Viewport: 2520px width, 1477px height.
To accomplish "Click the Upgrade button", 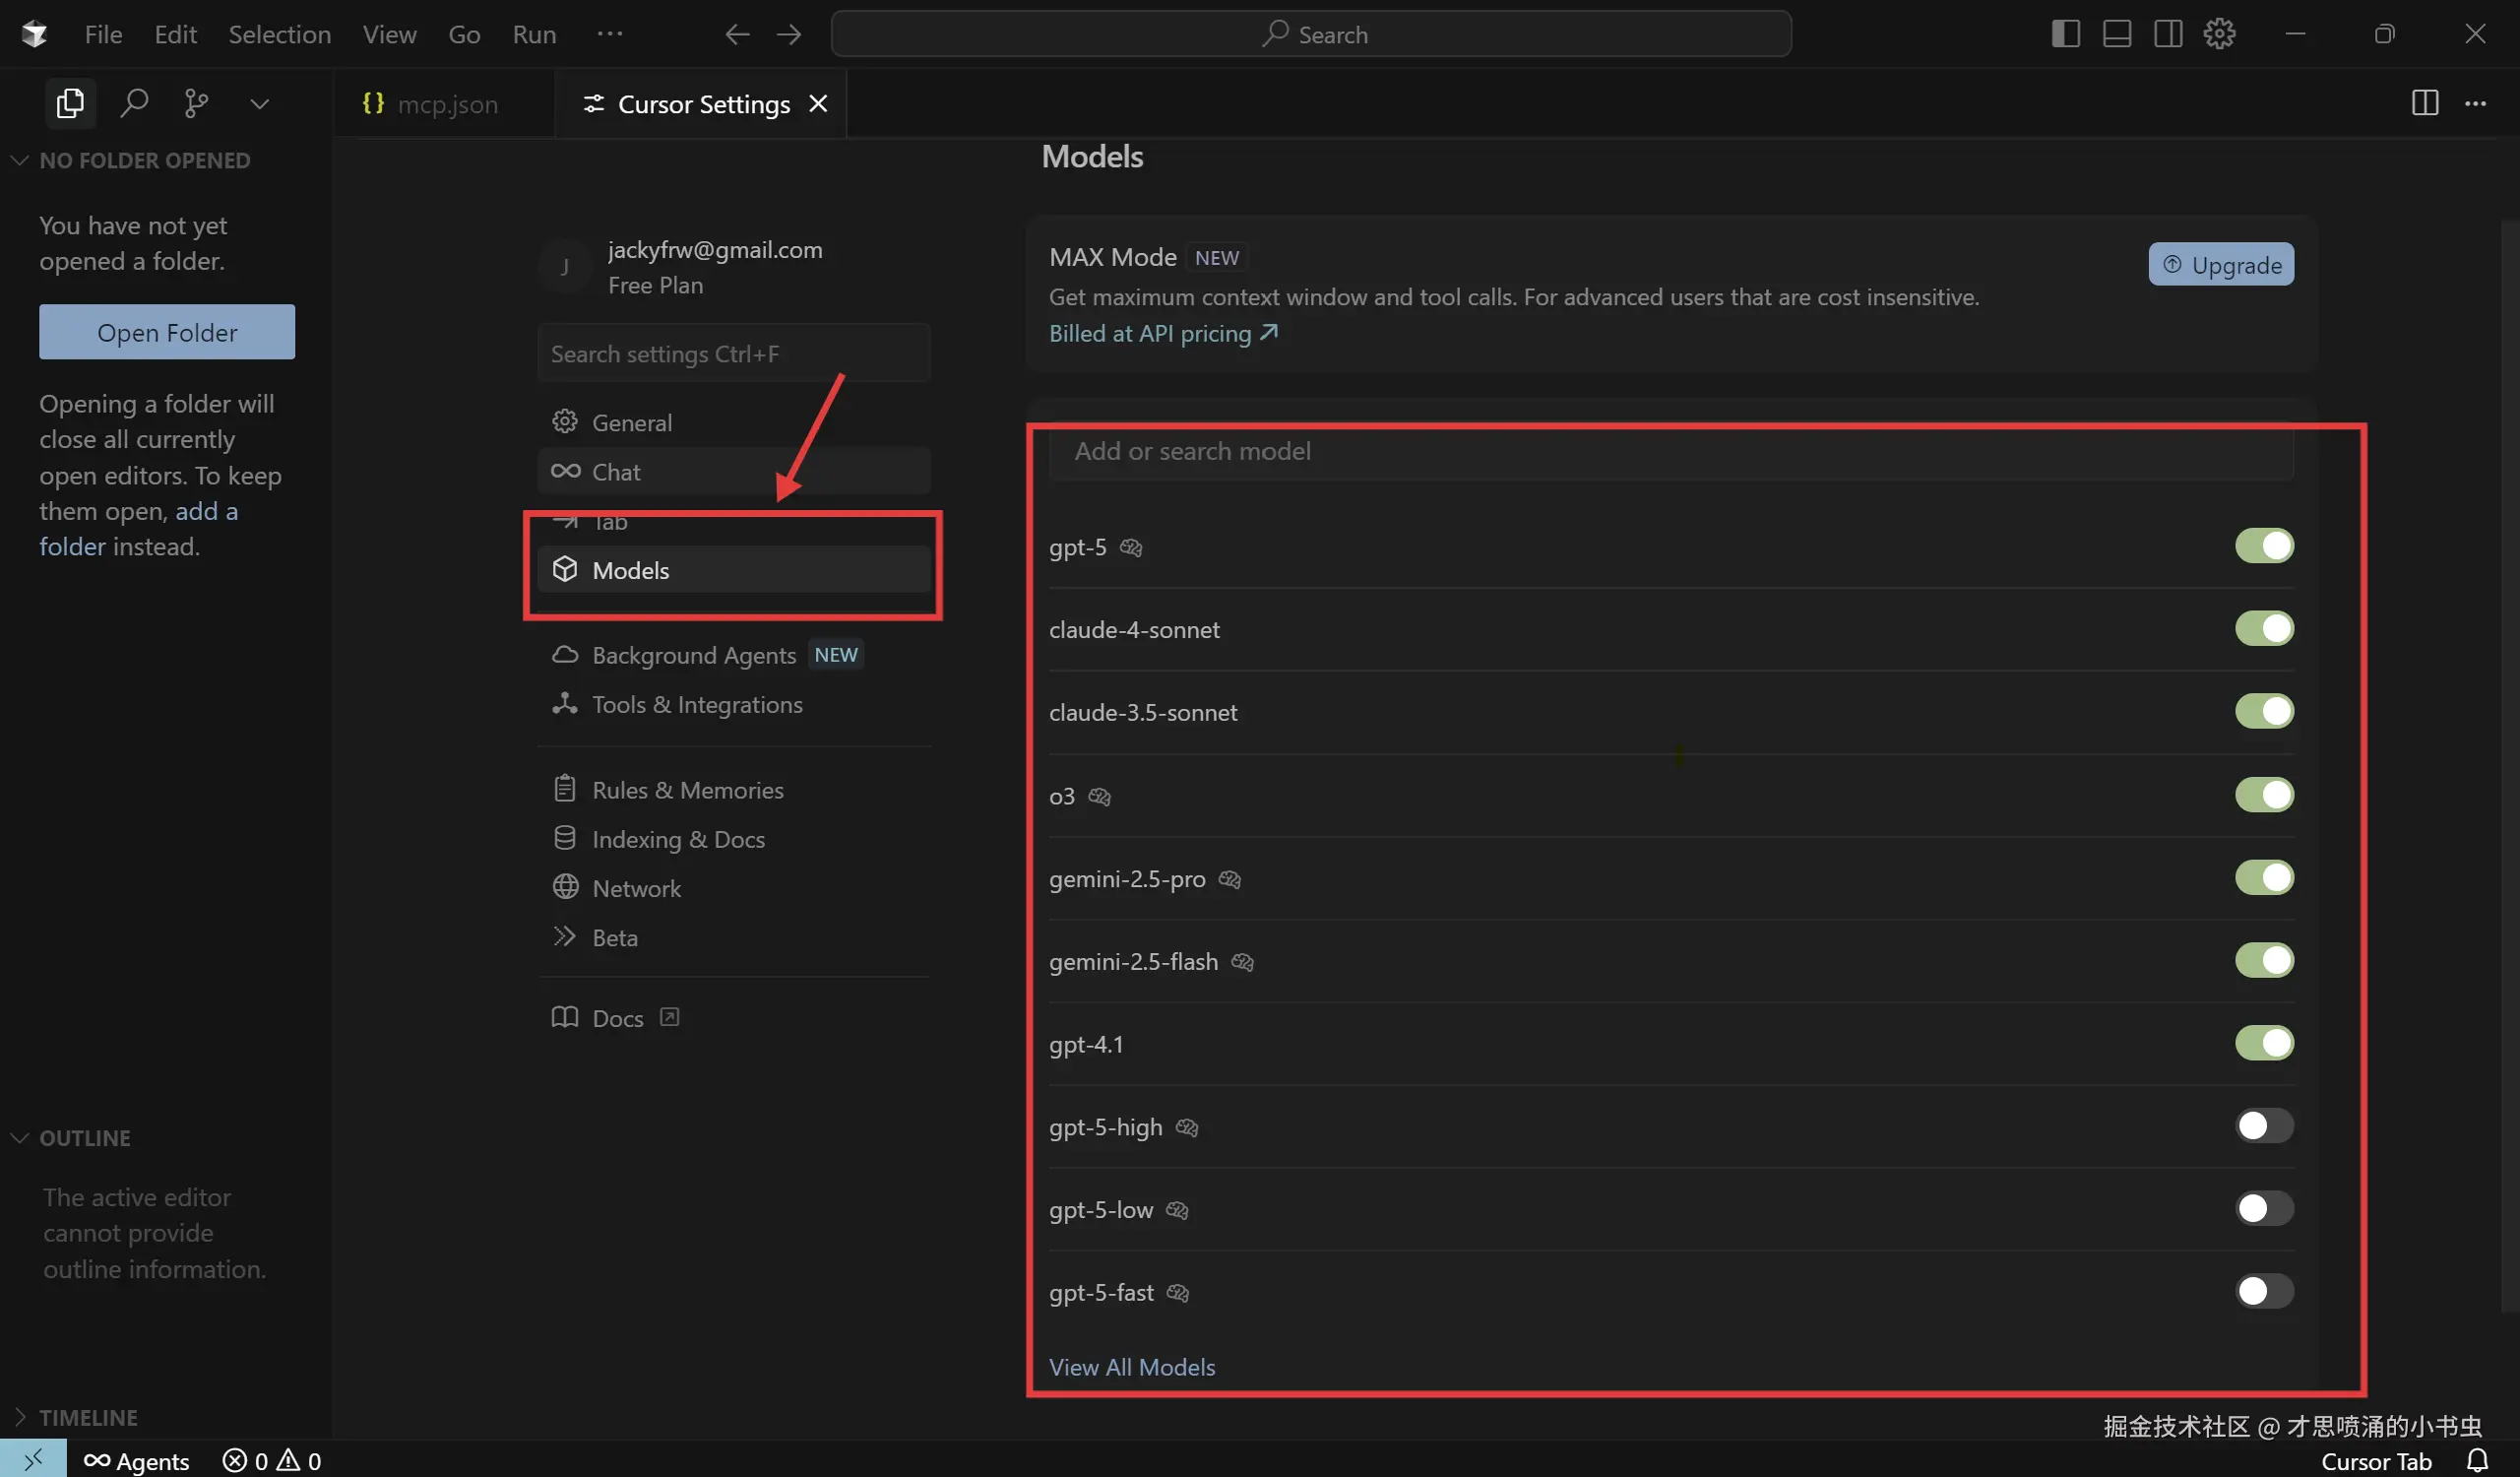I will click(x=2220, y=265).
